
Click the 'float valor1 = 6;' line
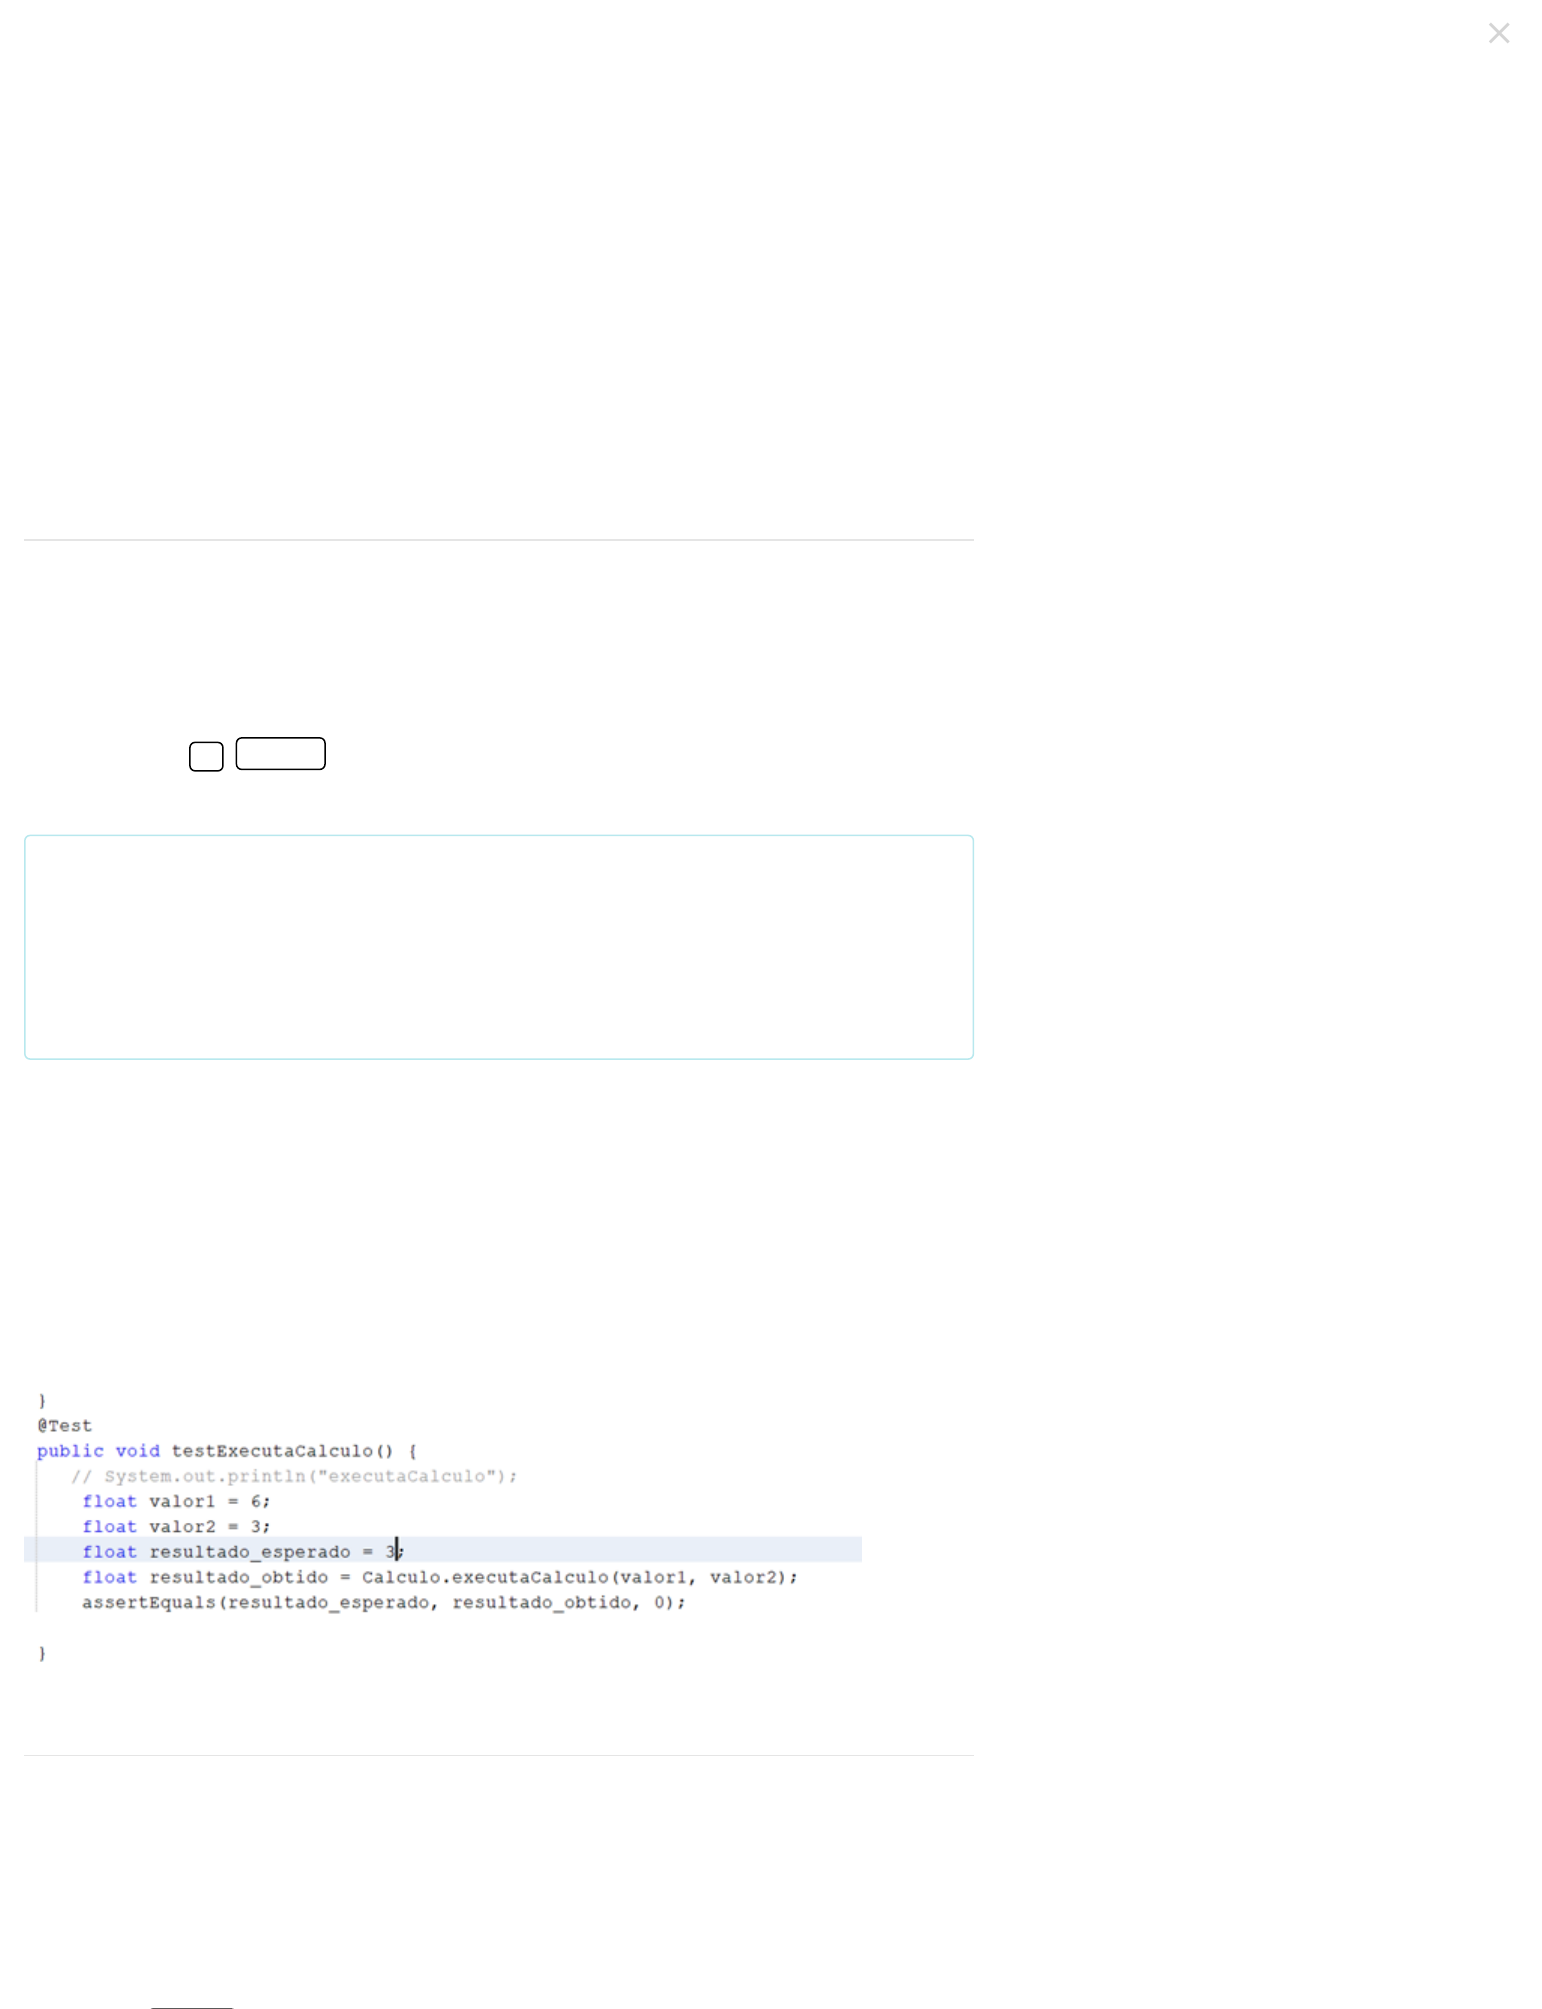[x=176, y=1500]
